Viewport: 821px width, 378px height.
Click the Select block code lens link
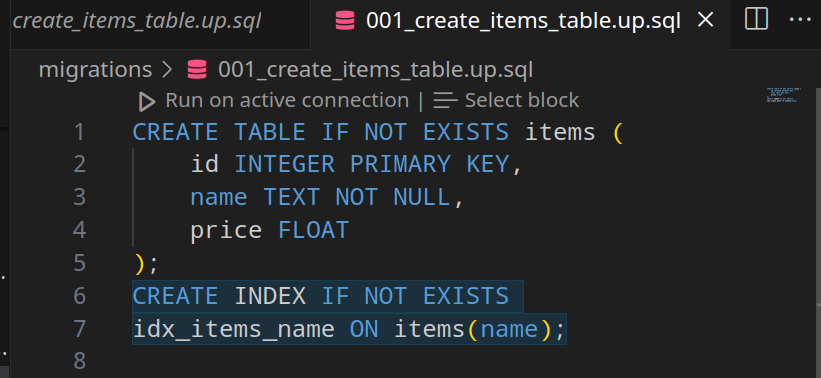tap(522, 101)
